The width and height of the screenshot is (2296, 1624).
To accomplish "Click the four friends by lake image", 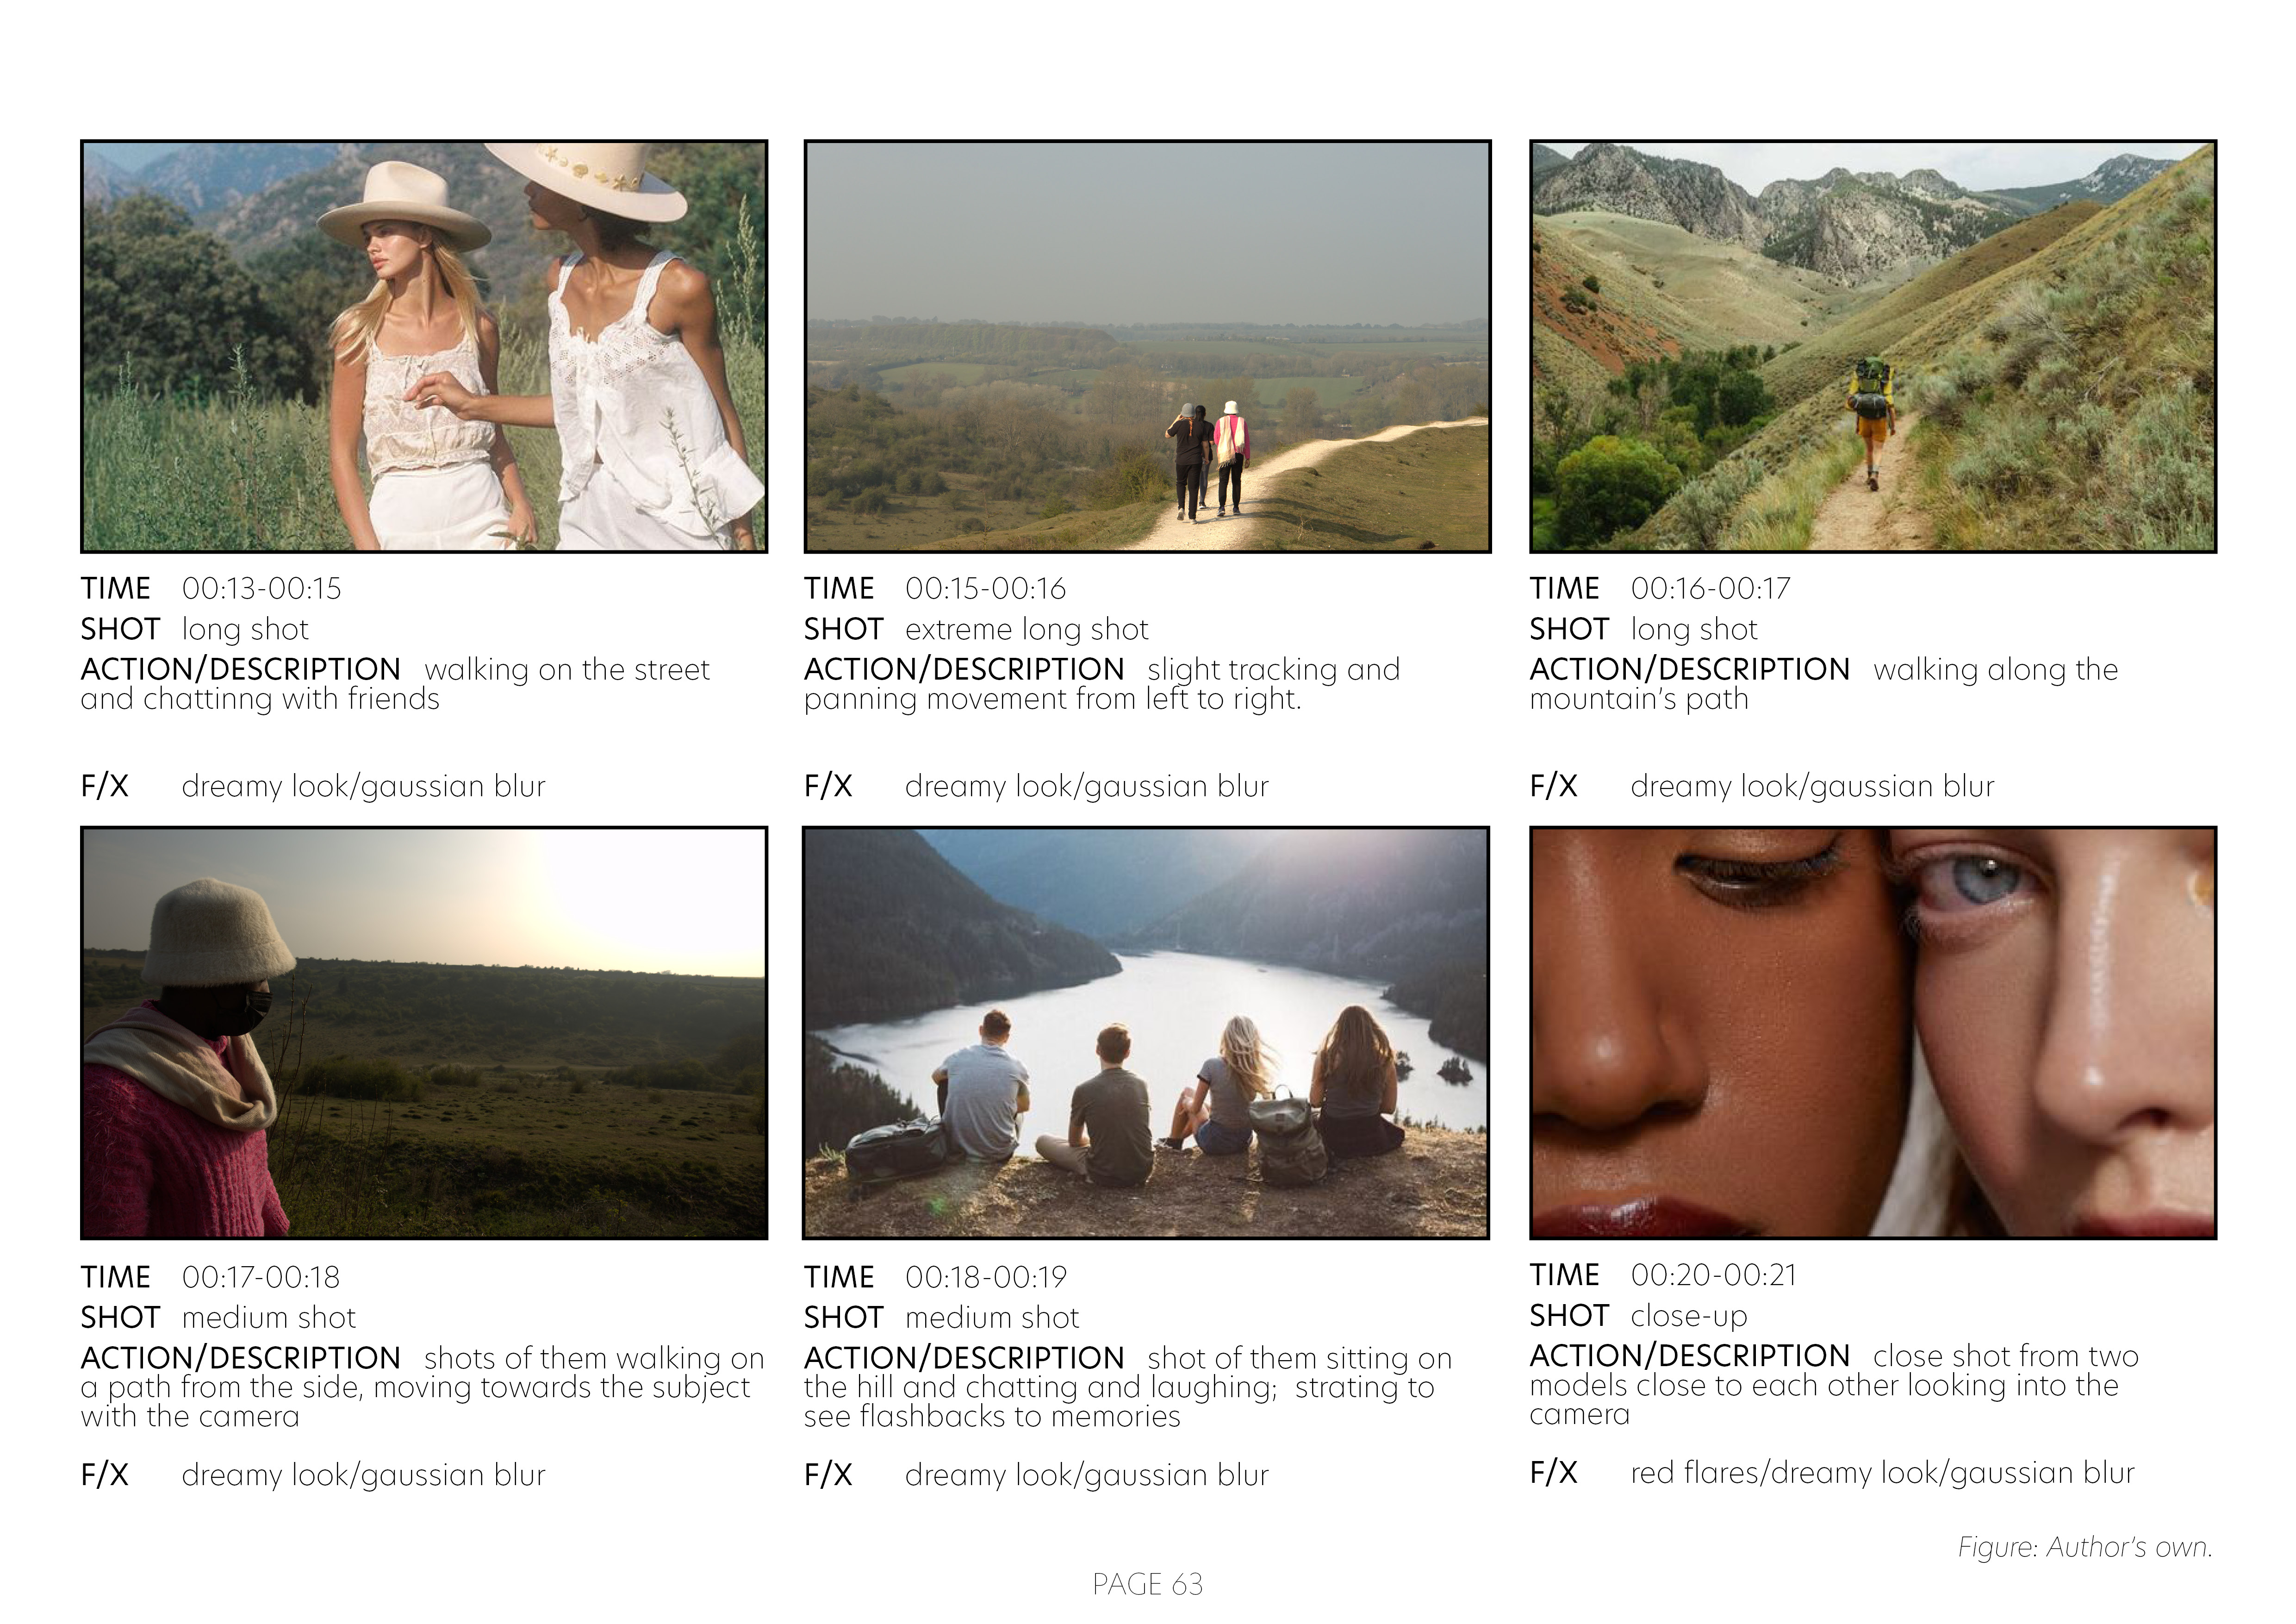I will click(x=1146, y=1033).
